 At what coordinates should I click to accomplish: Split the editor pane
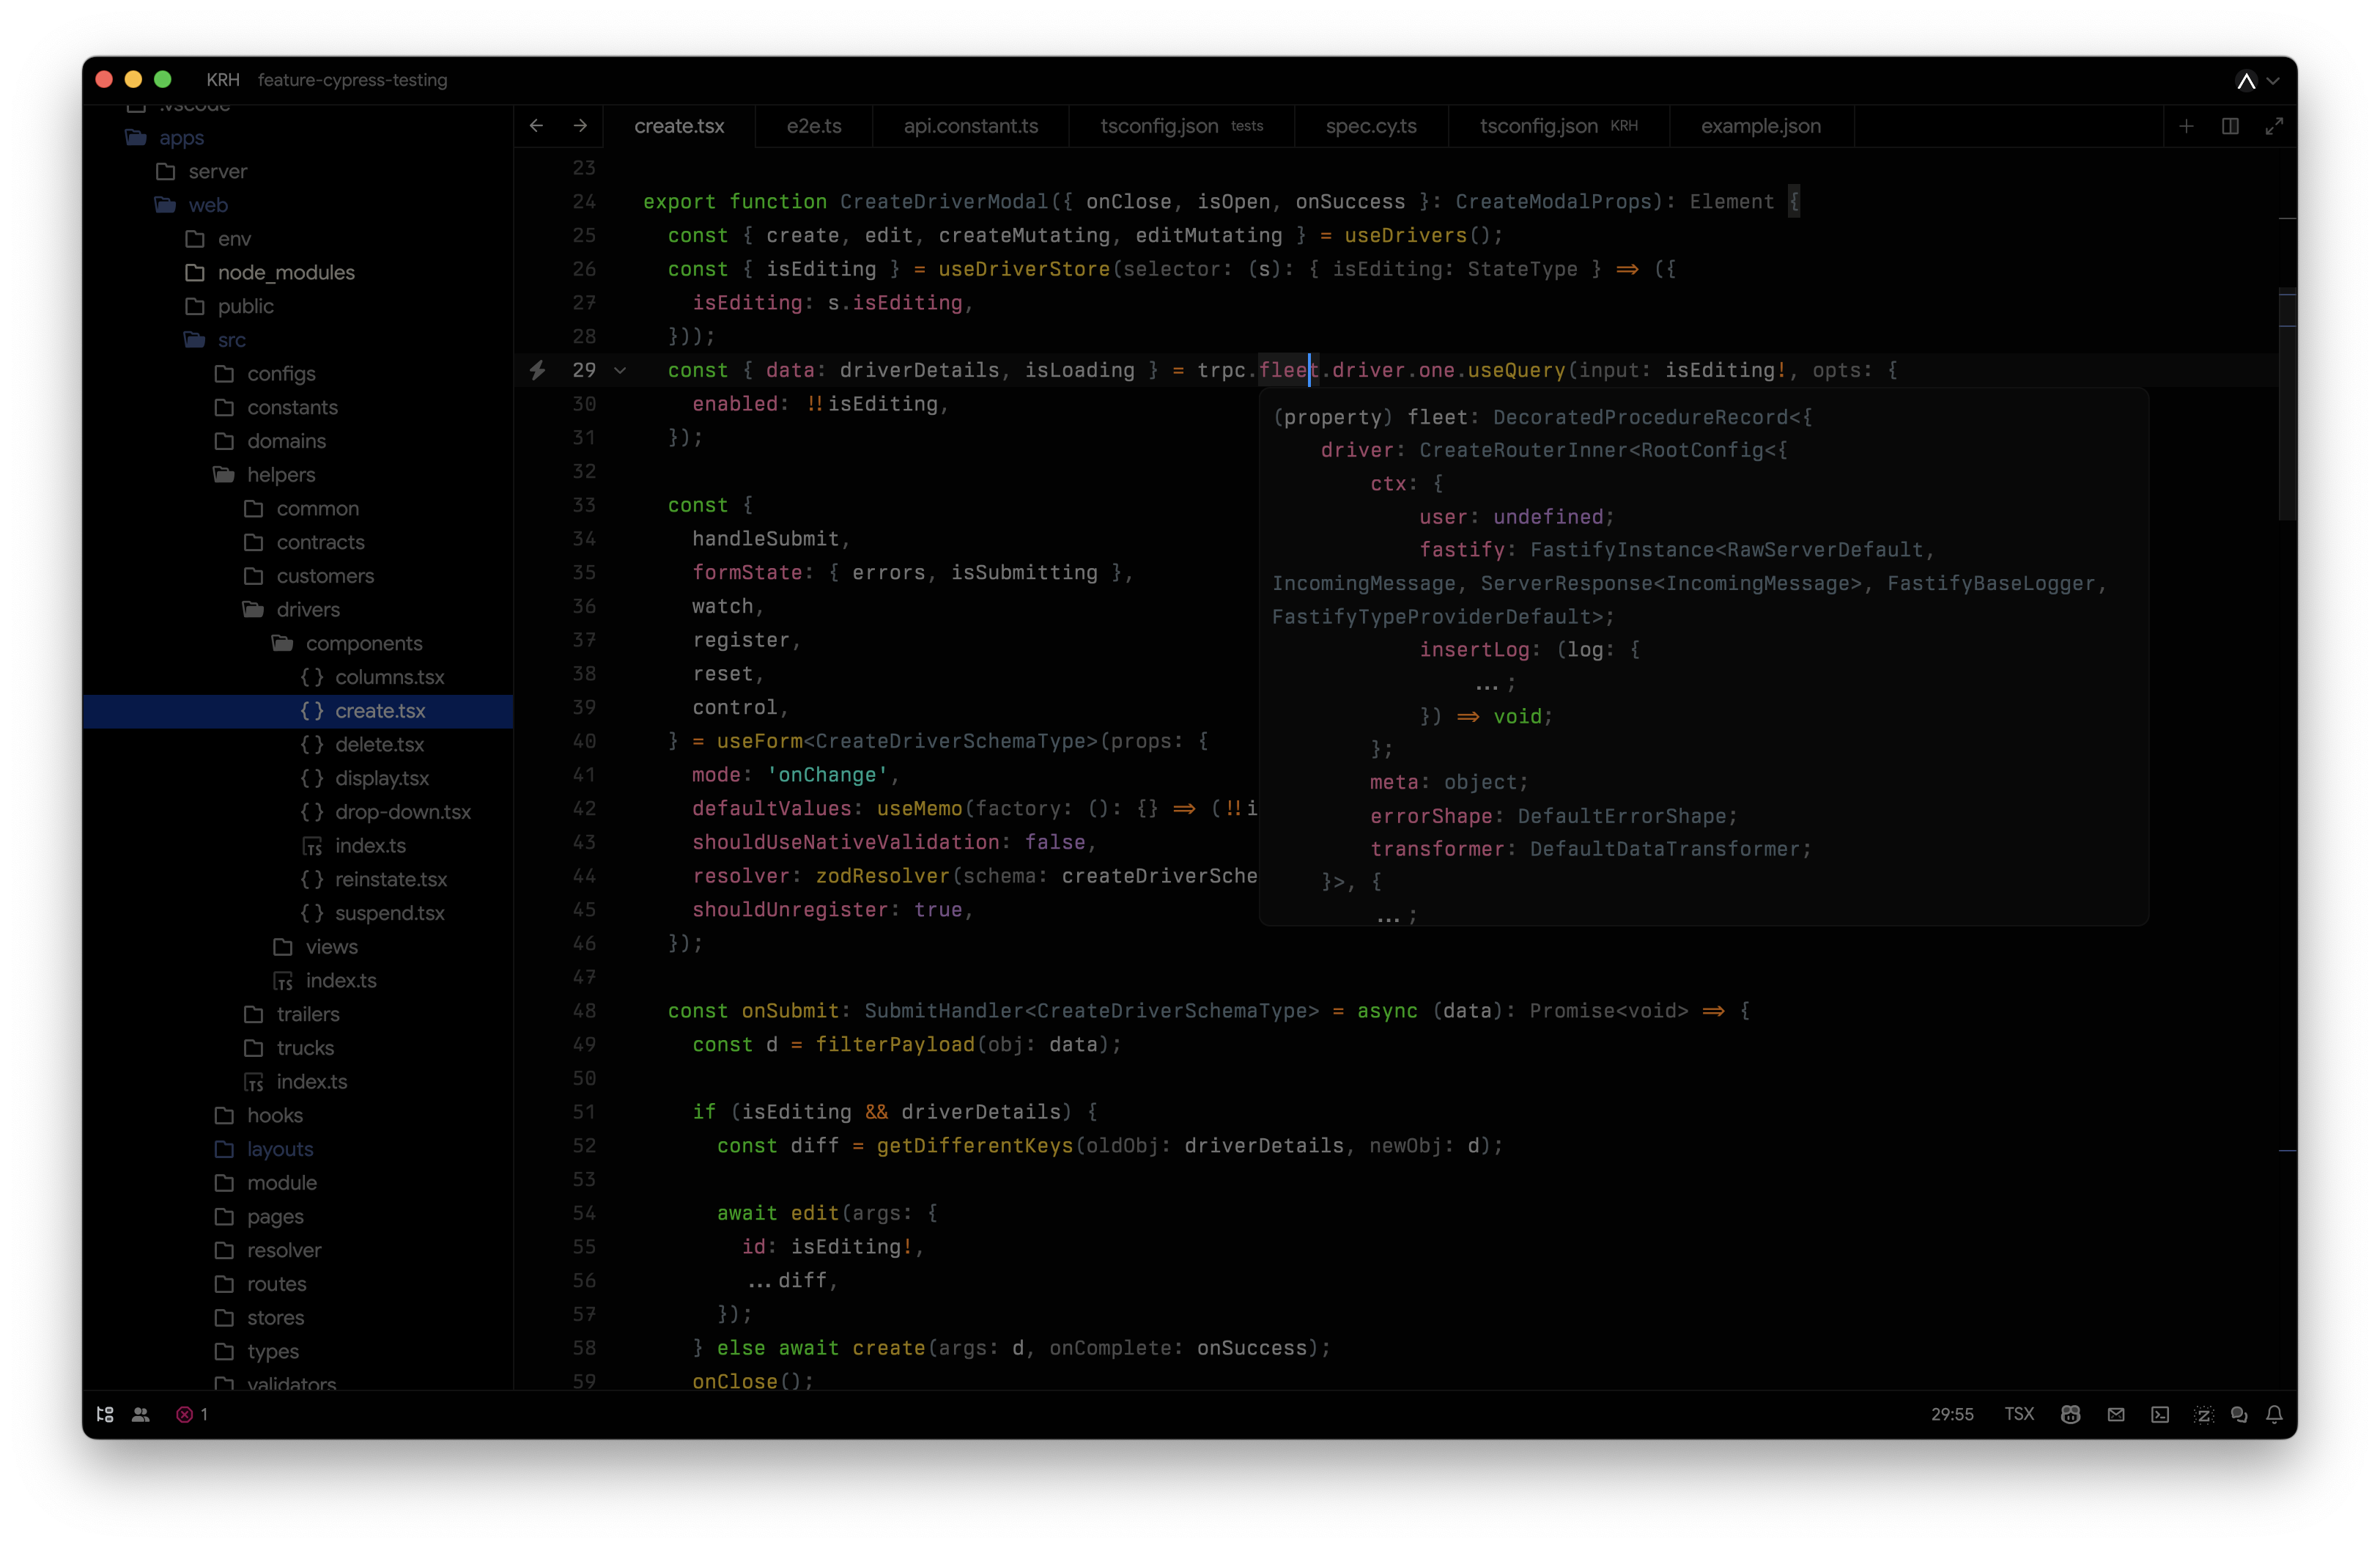2230,126
